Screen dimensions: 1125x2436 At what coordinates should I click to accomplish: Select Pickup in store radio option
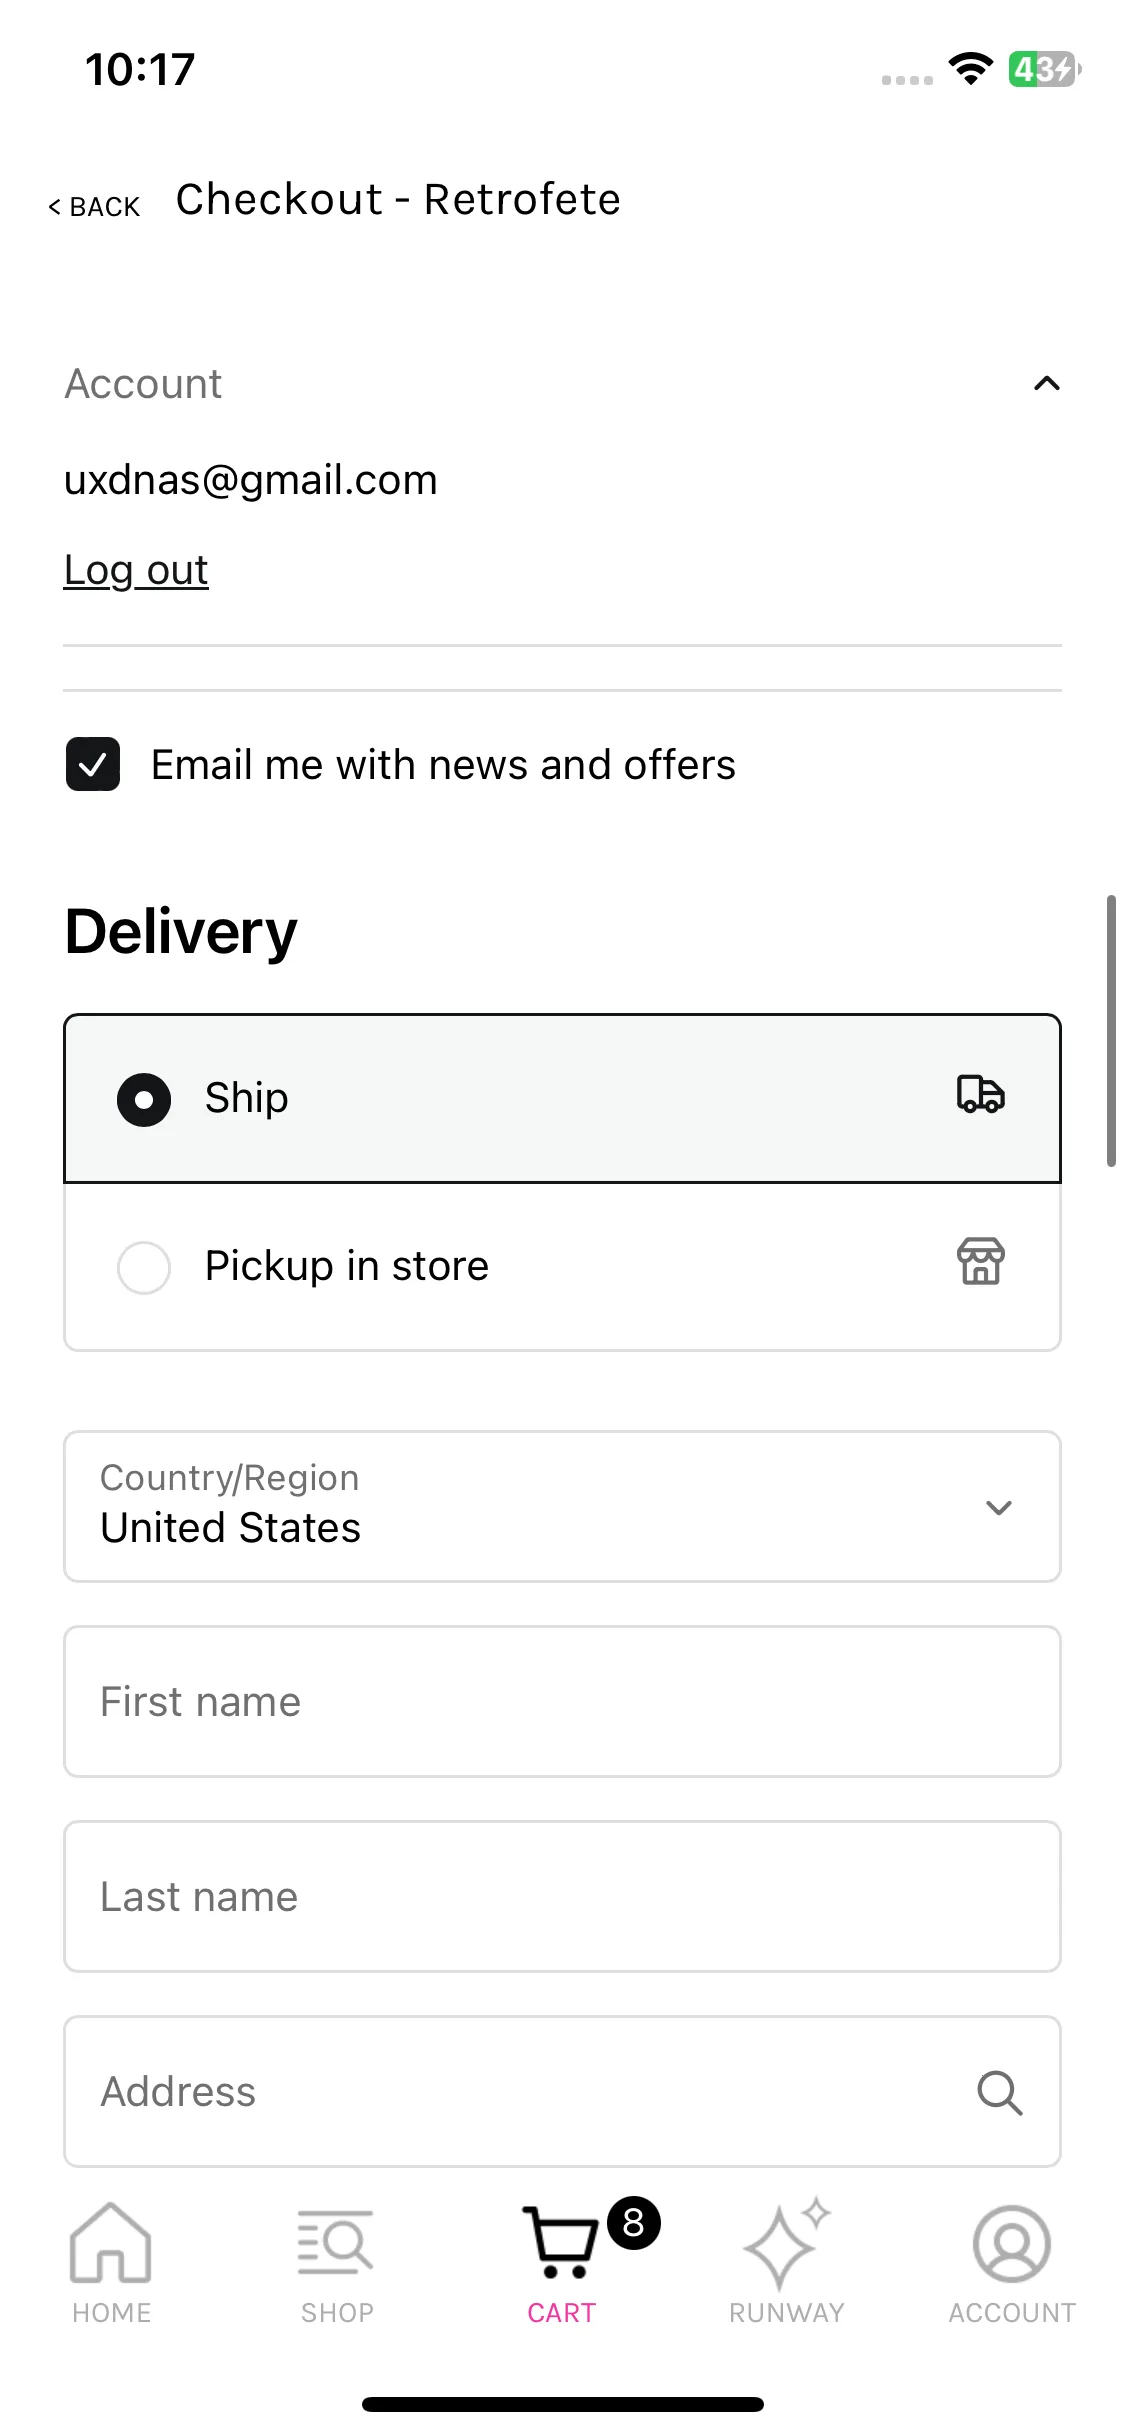[144, 1267]
